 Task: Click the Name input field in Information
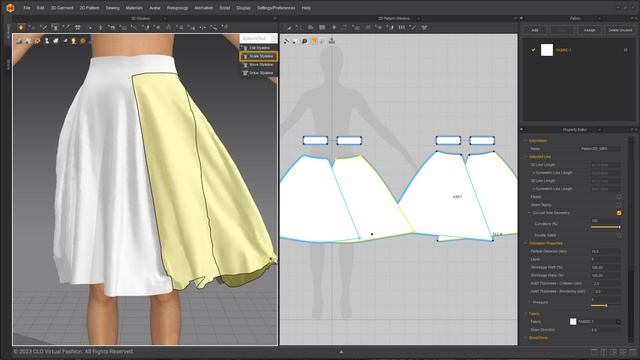coord(599,149)
